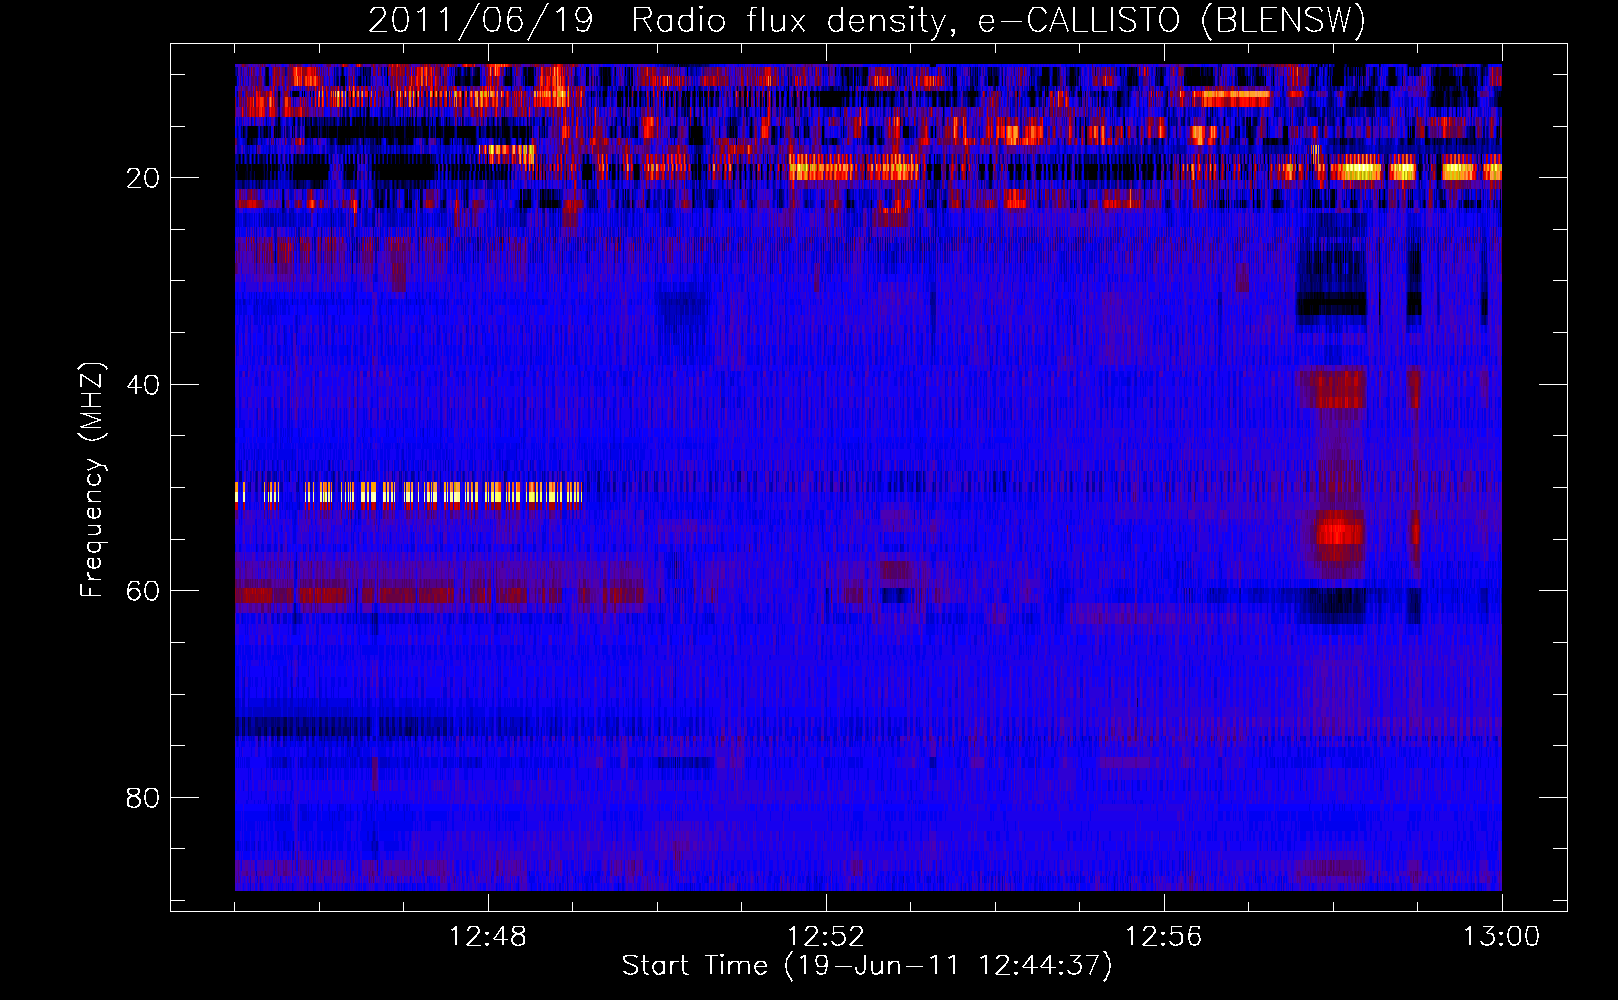Click the 80 frequency tick label
This screenshot has height=1000, width=1618.
pyautogui.click(x=144, y=798)
